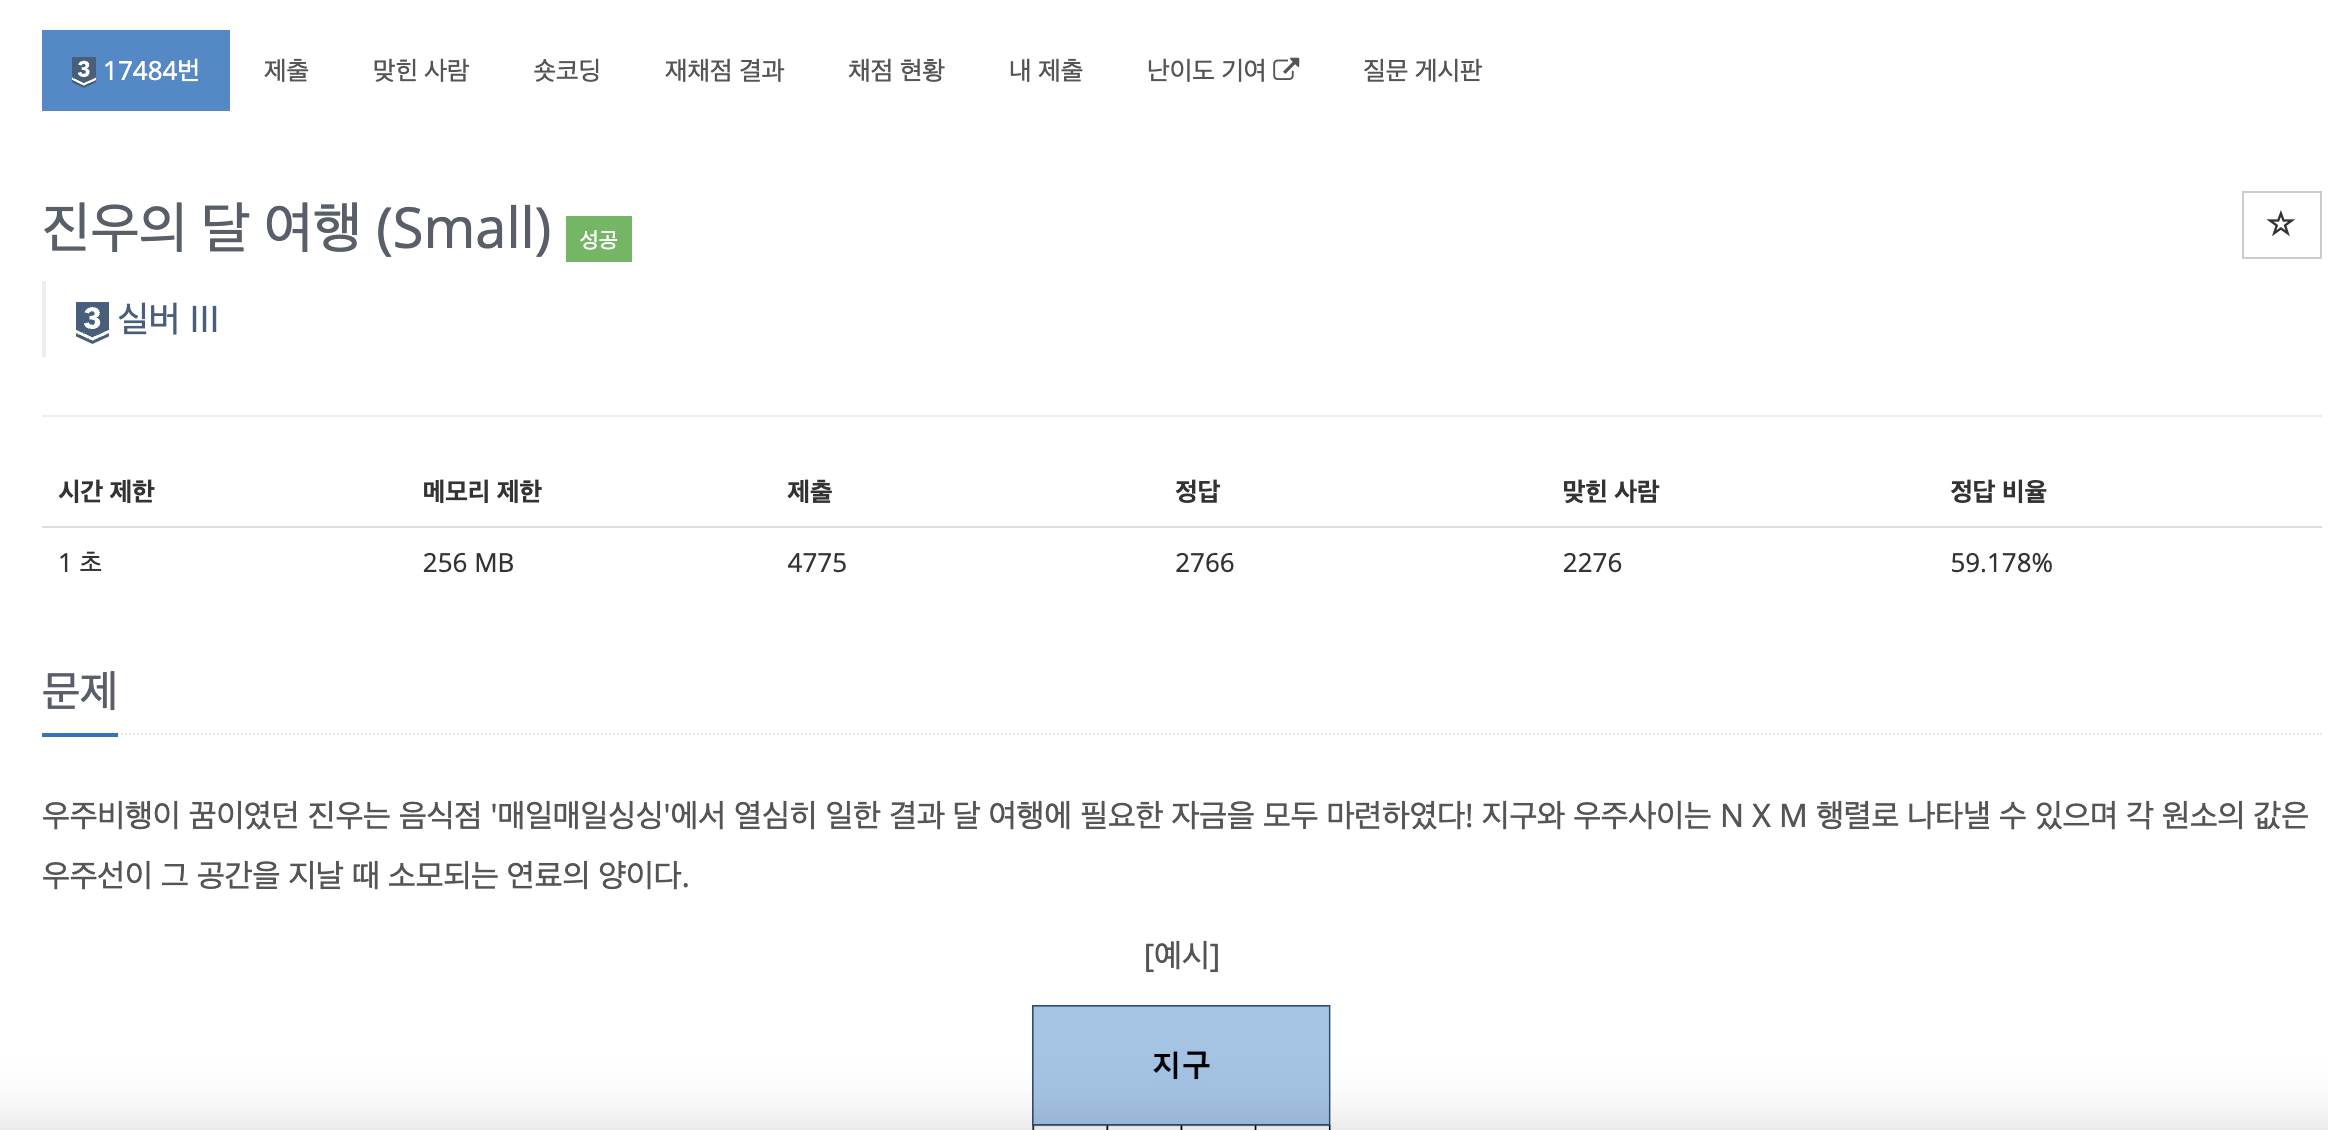Click the 정답 비율 value 59.178%
This screenshot has width=2328, height=1130.
2001,563
